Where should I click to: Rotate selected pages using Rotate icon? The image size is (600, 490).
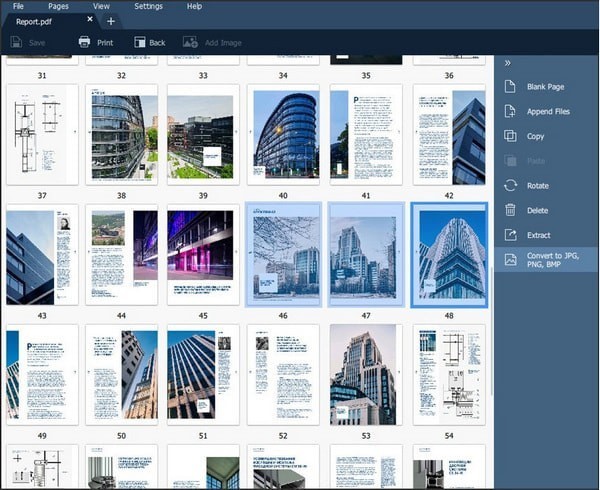[x=510, y=186]
